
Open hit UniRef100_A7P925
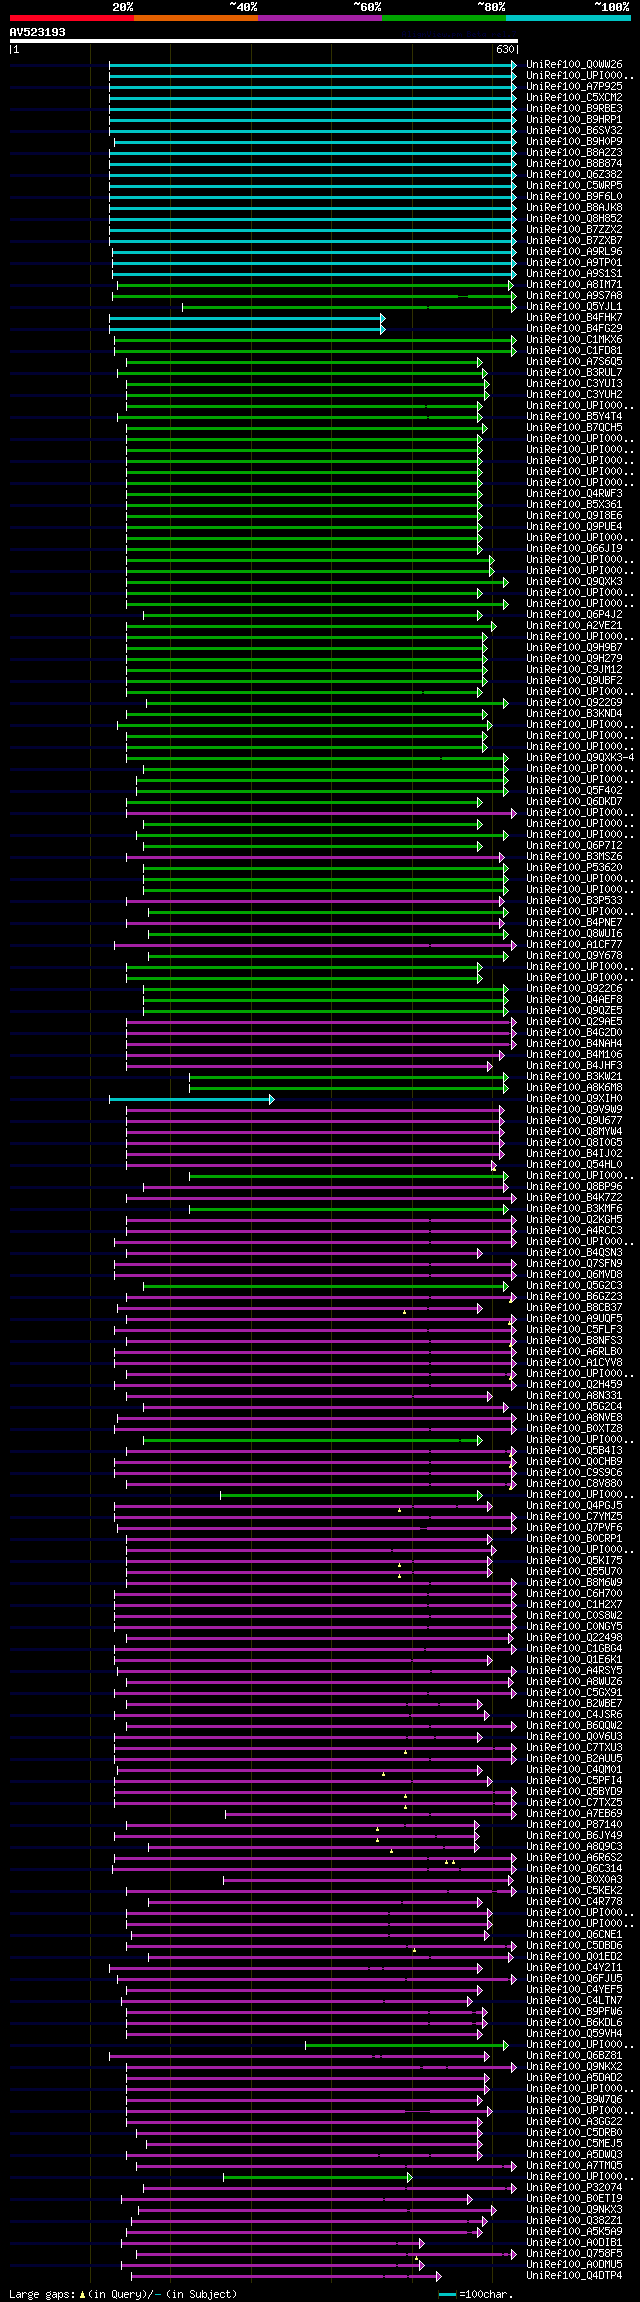(x=574, y=87)
